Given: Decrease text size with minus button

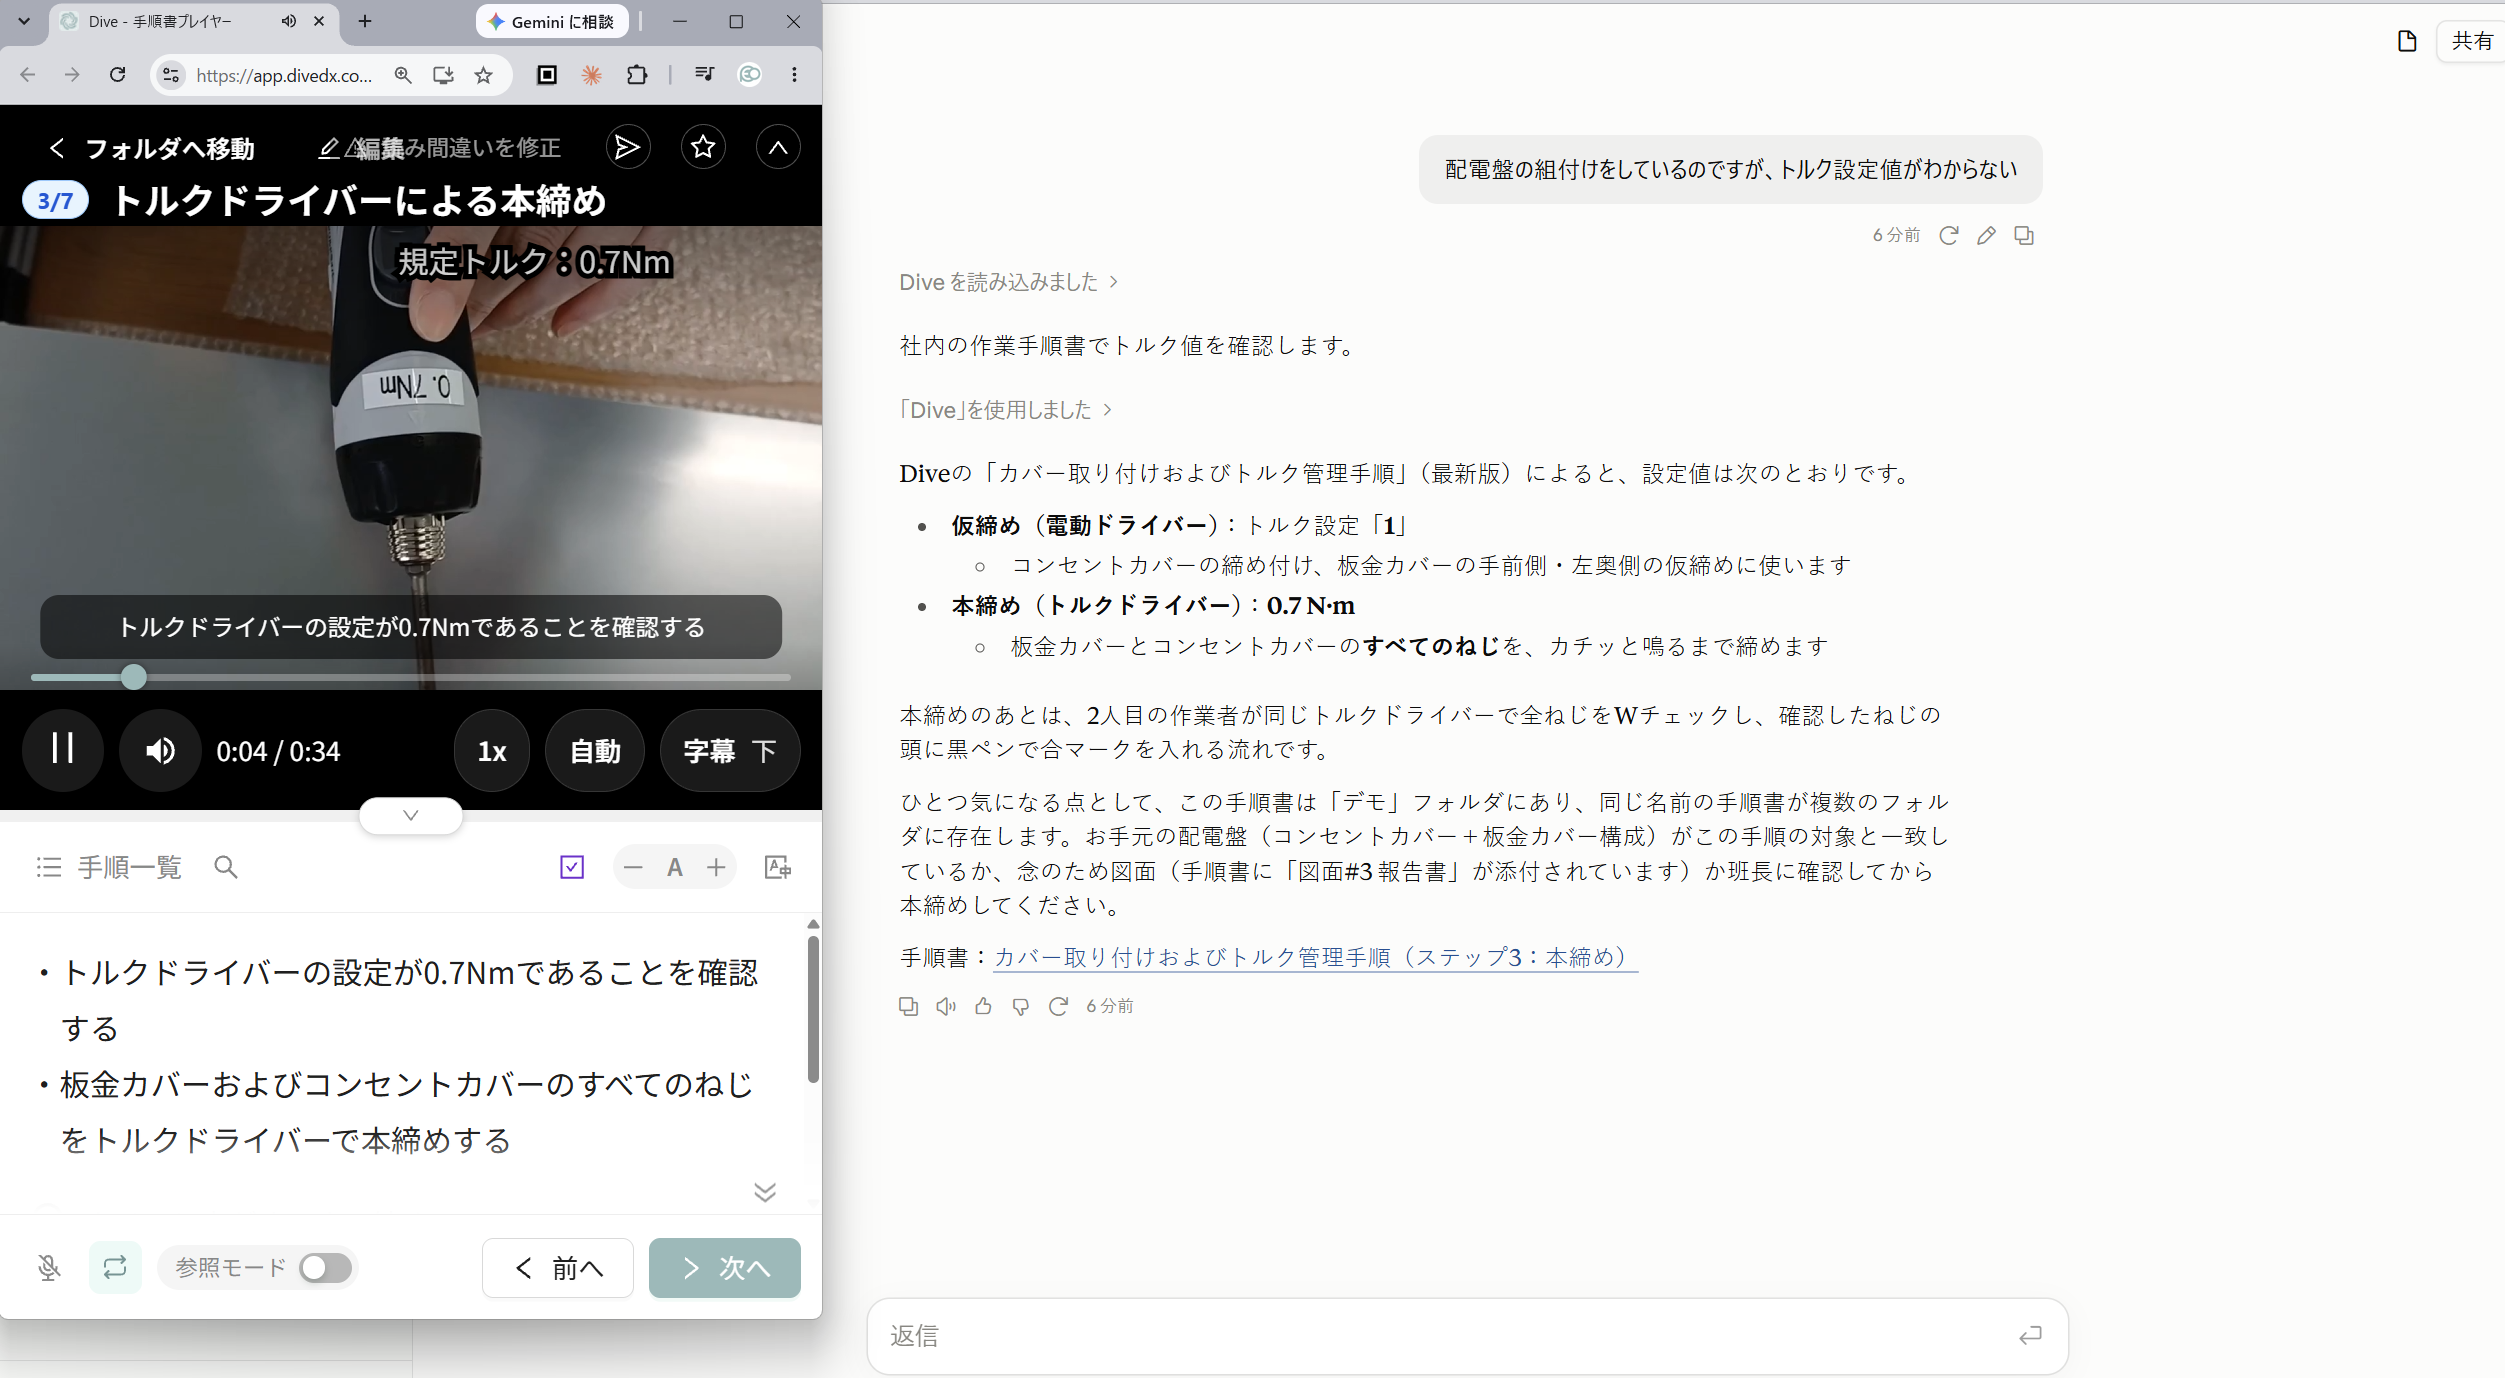Looking at the screenshot, I should (633, 867).
